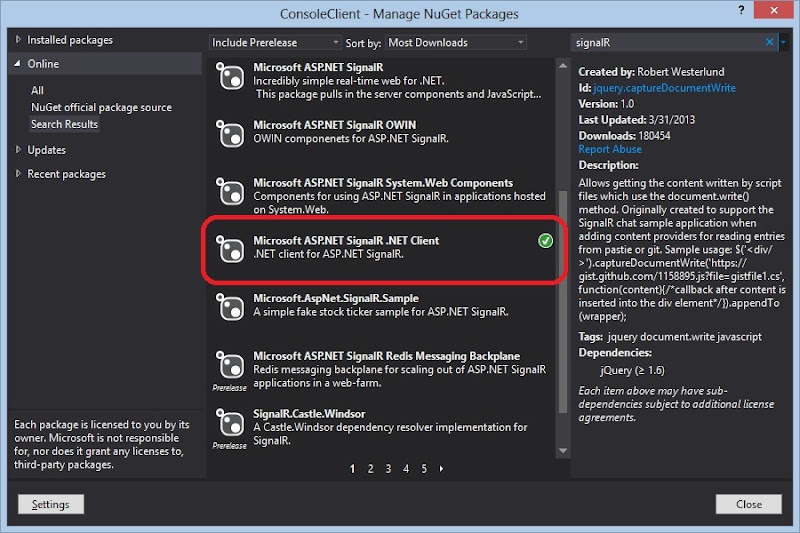
Task: Go to results page 3
Action: coord(388,468)
